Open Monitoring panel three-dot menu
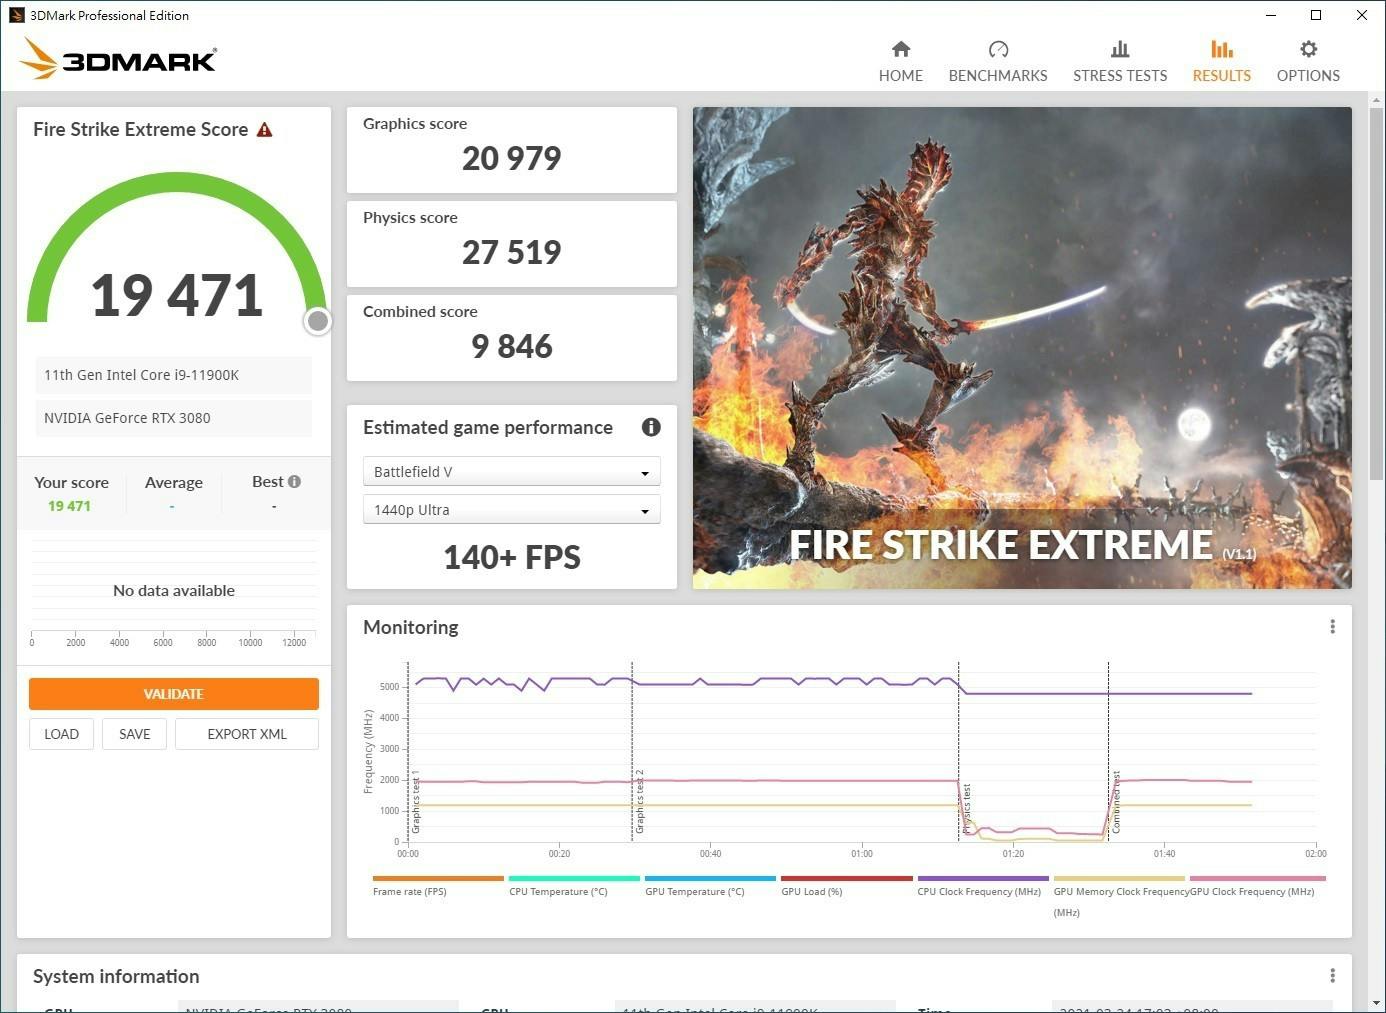 click(1332, 627)
